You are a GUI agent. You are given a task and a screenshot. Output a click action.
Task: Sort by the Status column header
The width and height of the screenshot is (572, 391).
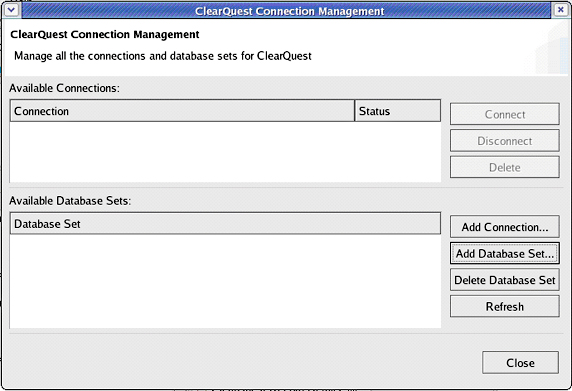coord(398,111)
